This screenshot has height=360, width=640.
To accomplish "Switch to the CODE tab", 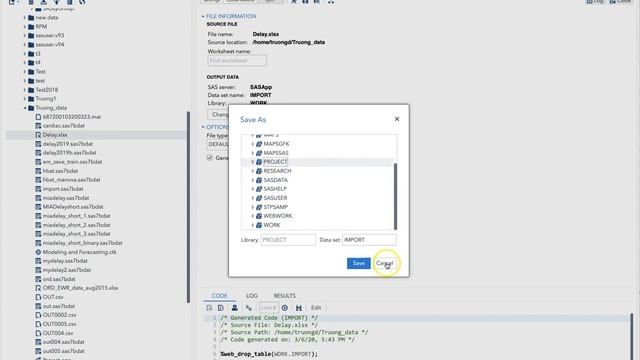I will coord(219,296).
